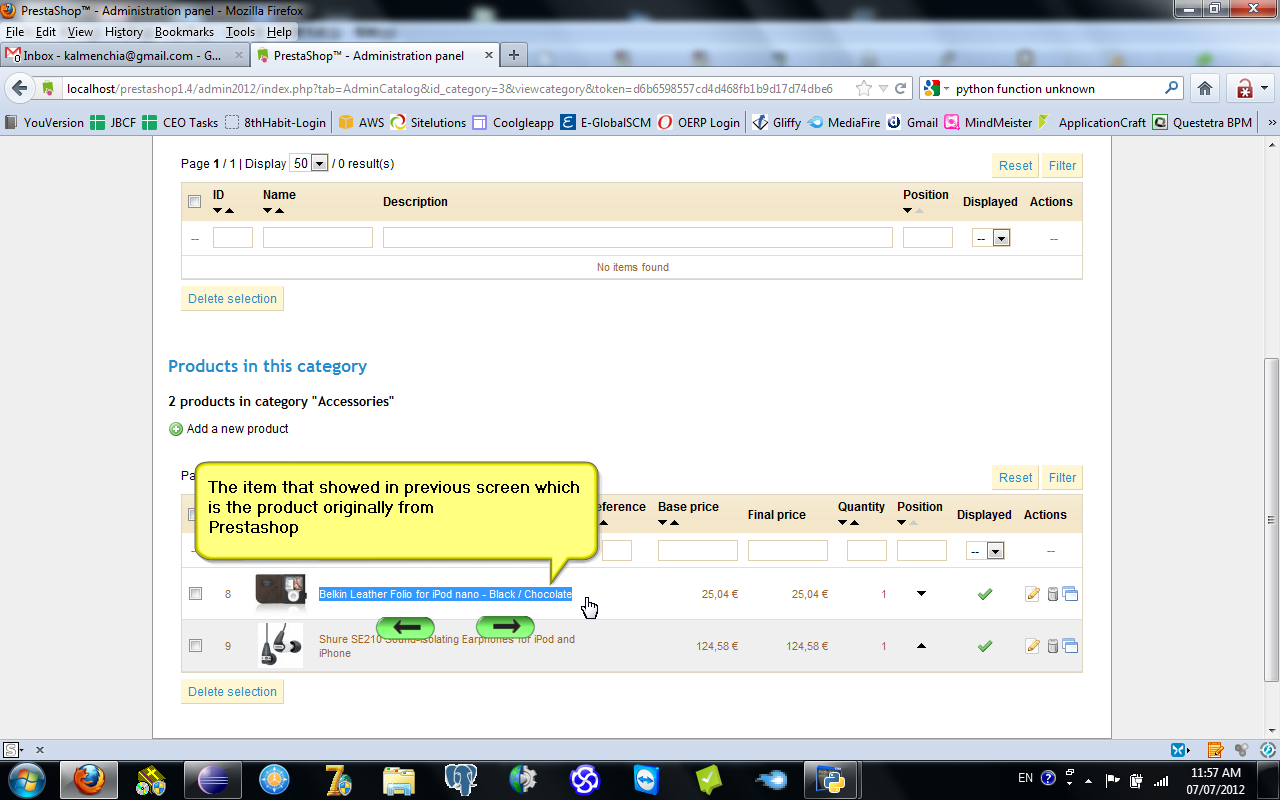Open search engine selector dropdown in search bar
This screenshot has height=800, width=1280.
click(937, 88)
